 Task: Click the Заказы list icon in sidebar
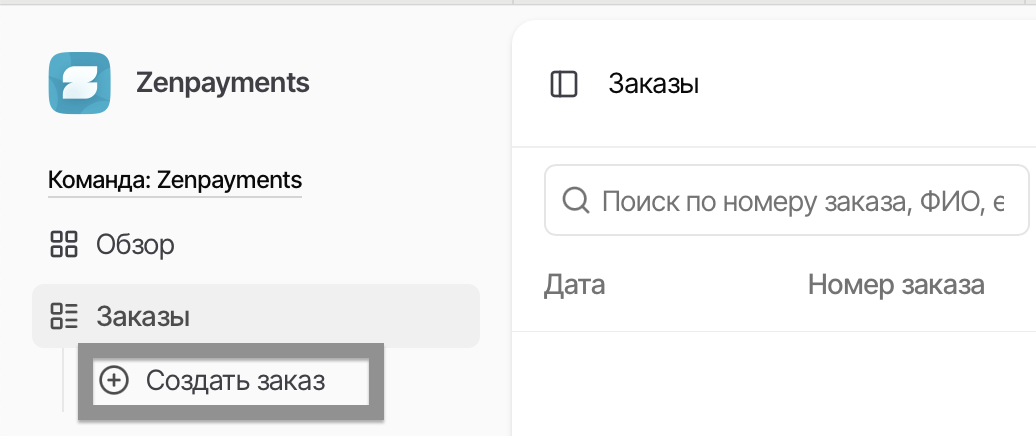[64, 317]
